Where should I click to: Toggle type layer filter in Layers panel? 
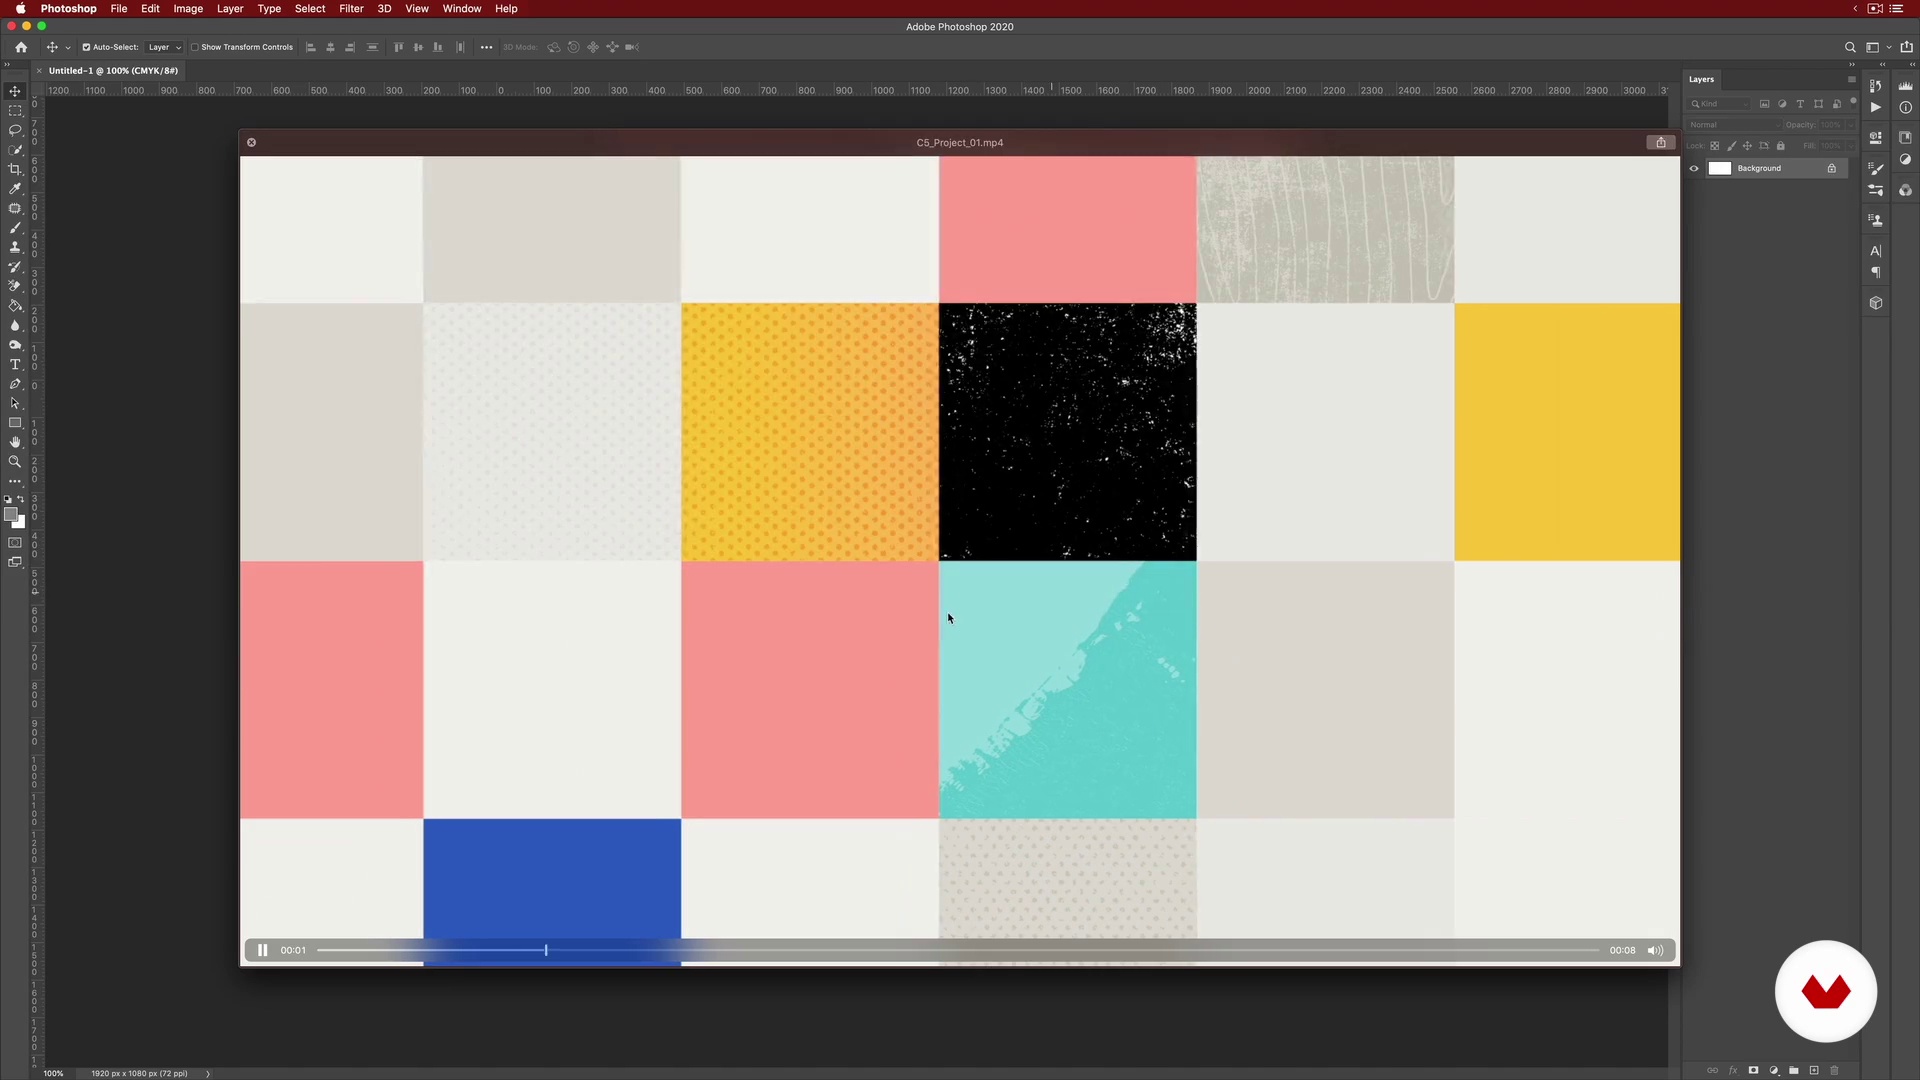tap(1800, 104)
